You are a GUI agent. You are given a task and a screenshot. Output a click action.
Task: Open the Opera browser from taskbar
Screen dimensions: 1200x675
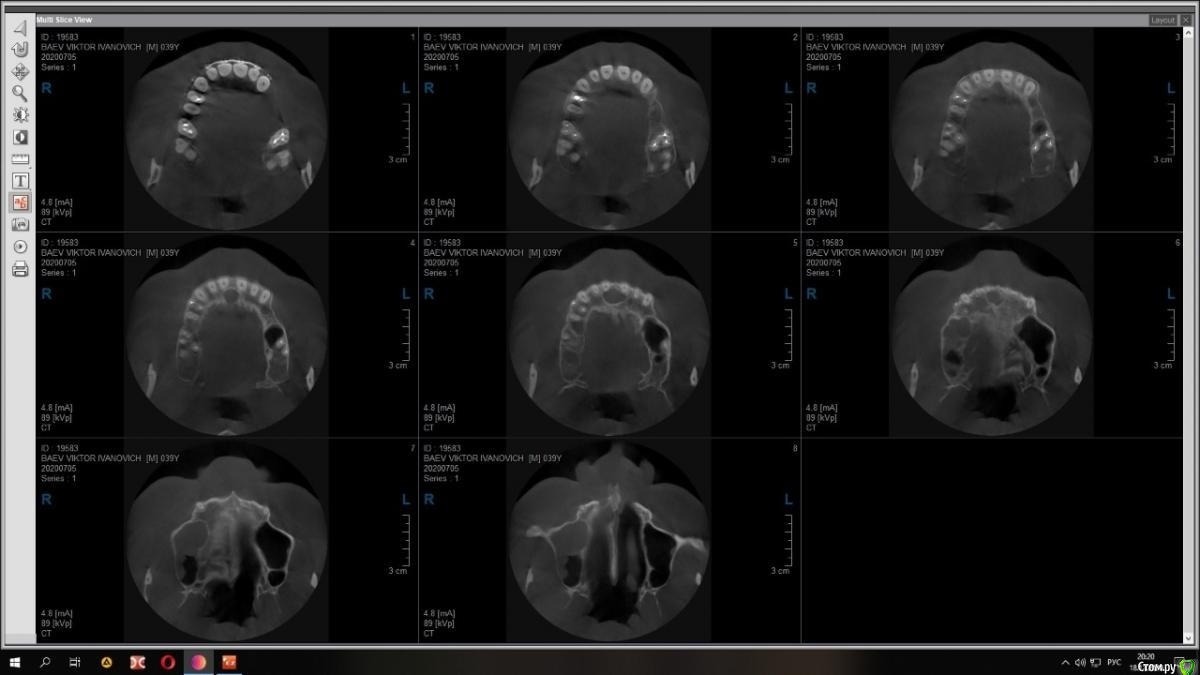click(x=168, y=662)
